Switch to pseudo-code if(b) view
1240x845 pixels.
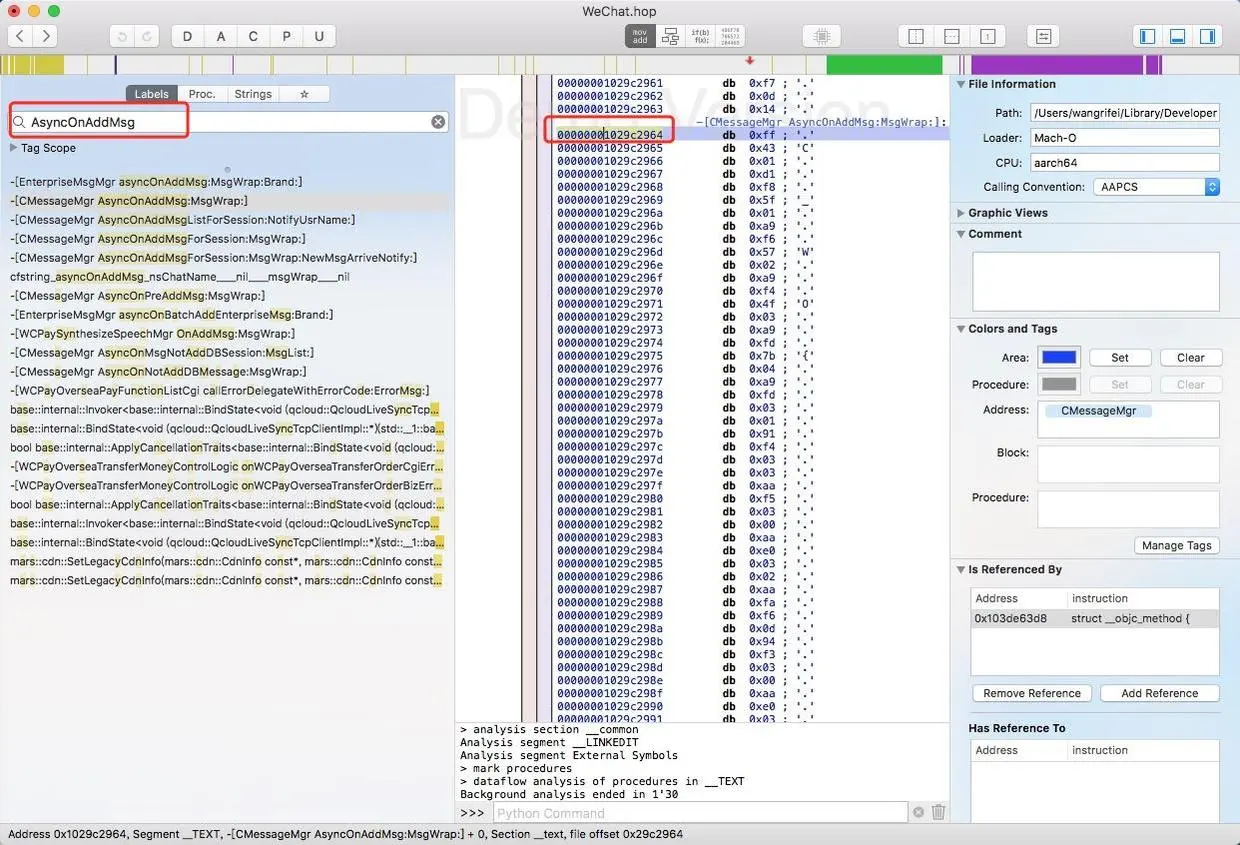[x=700, y=36]
